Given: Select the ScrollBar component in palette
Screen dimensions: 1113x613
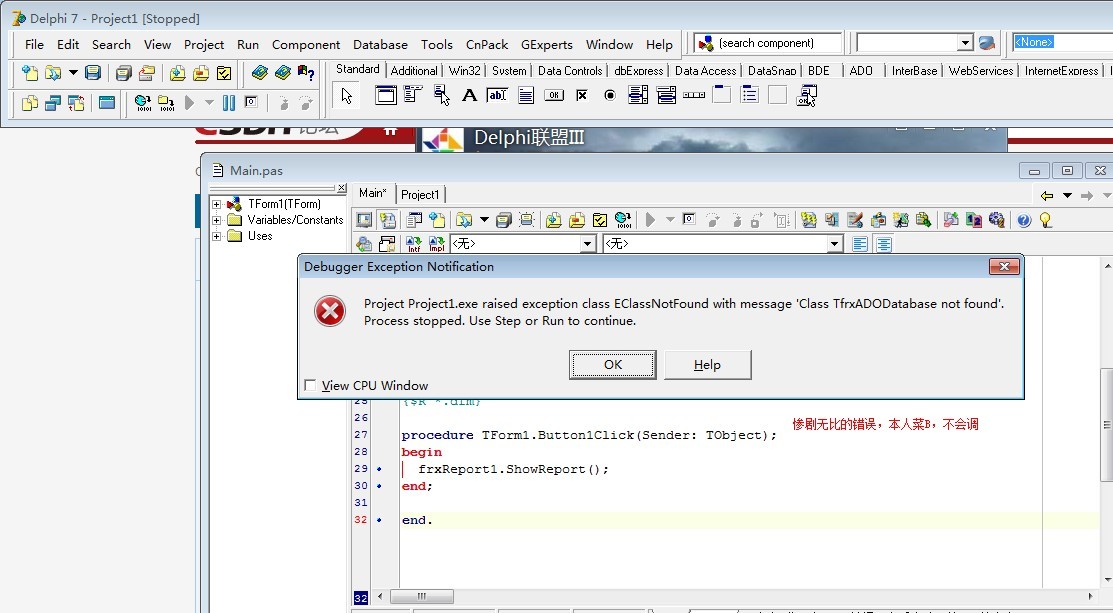Looking at the screenshot, I should point(693,95).
